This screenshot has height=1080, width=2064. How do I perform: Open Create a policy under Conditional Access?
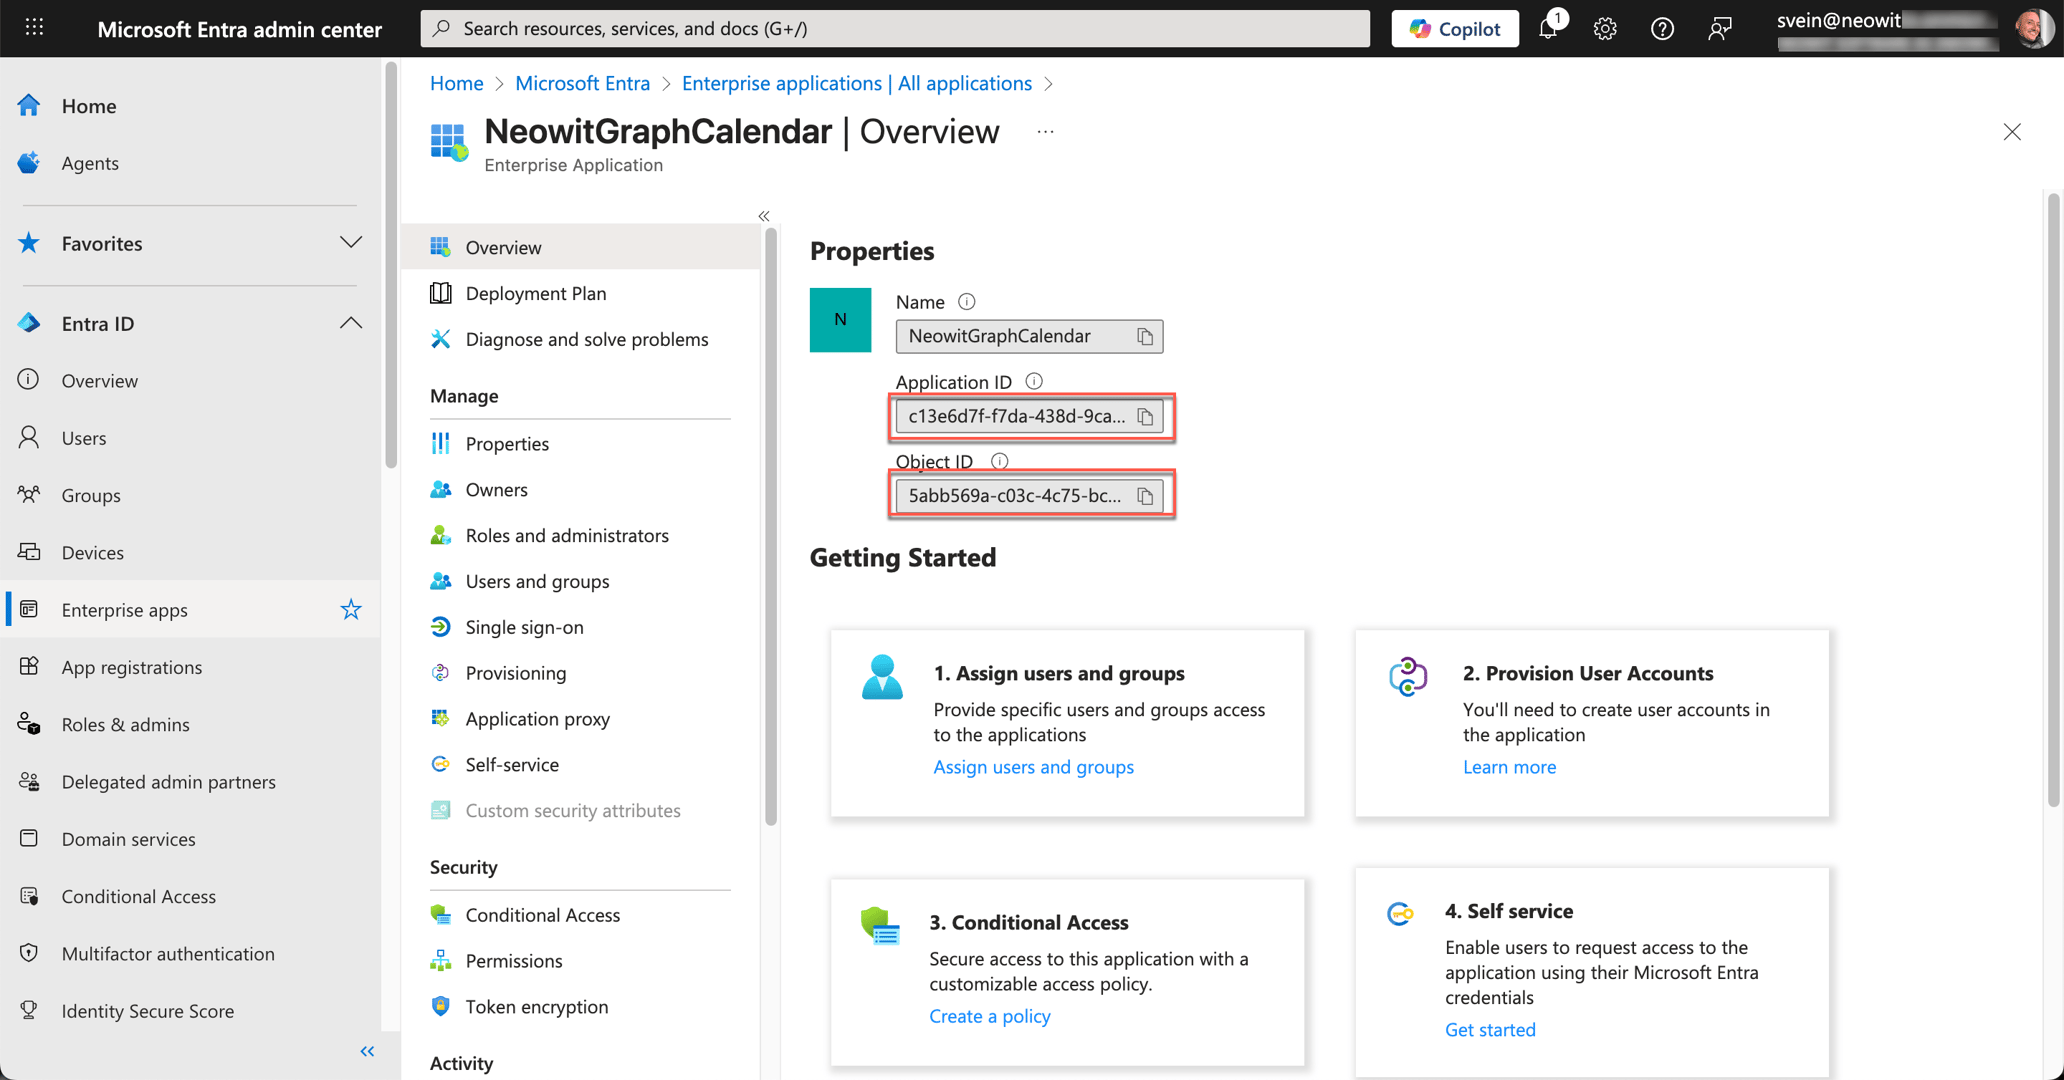[x=989, y=1015]
